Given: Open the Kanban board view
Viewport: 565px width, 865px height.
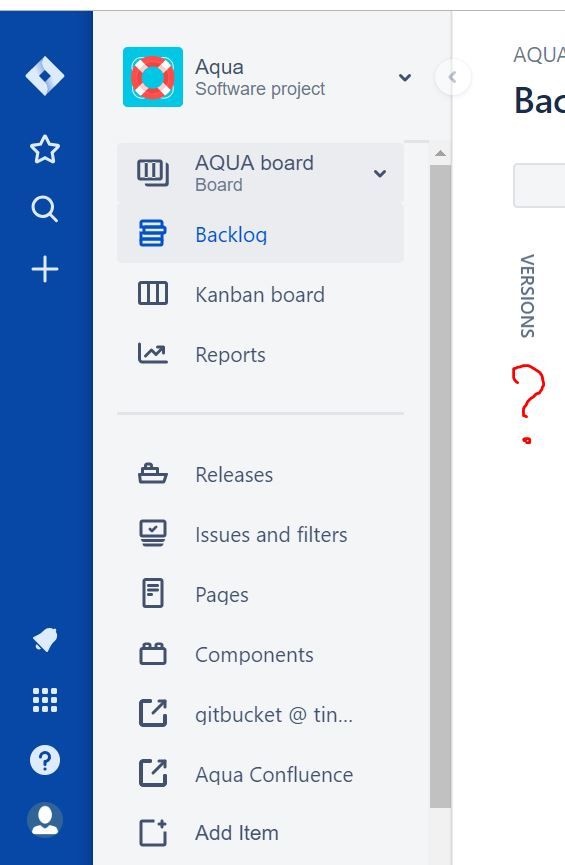Looking at the screenshot, I should coord(260,294).
